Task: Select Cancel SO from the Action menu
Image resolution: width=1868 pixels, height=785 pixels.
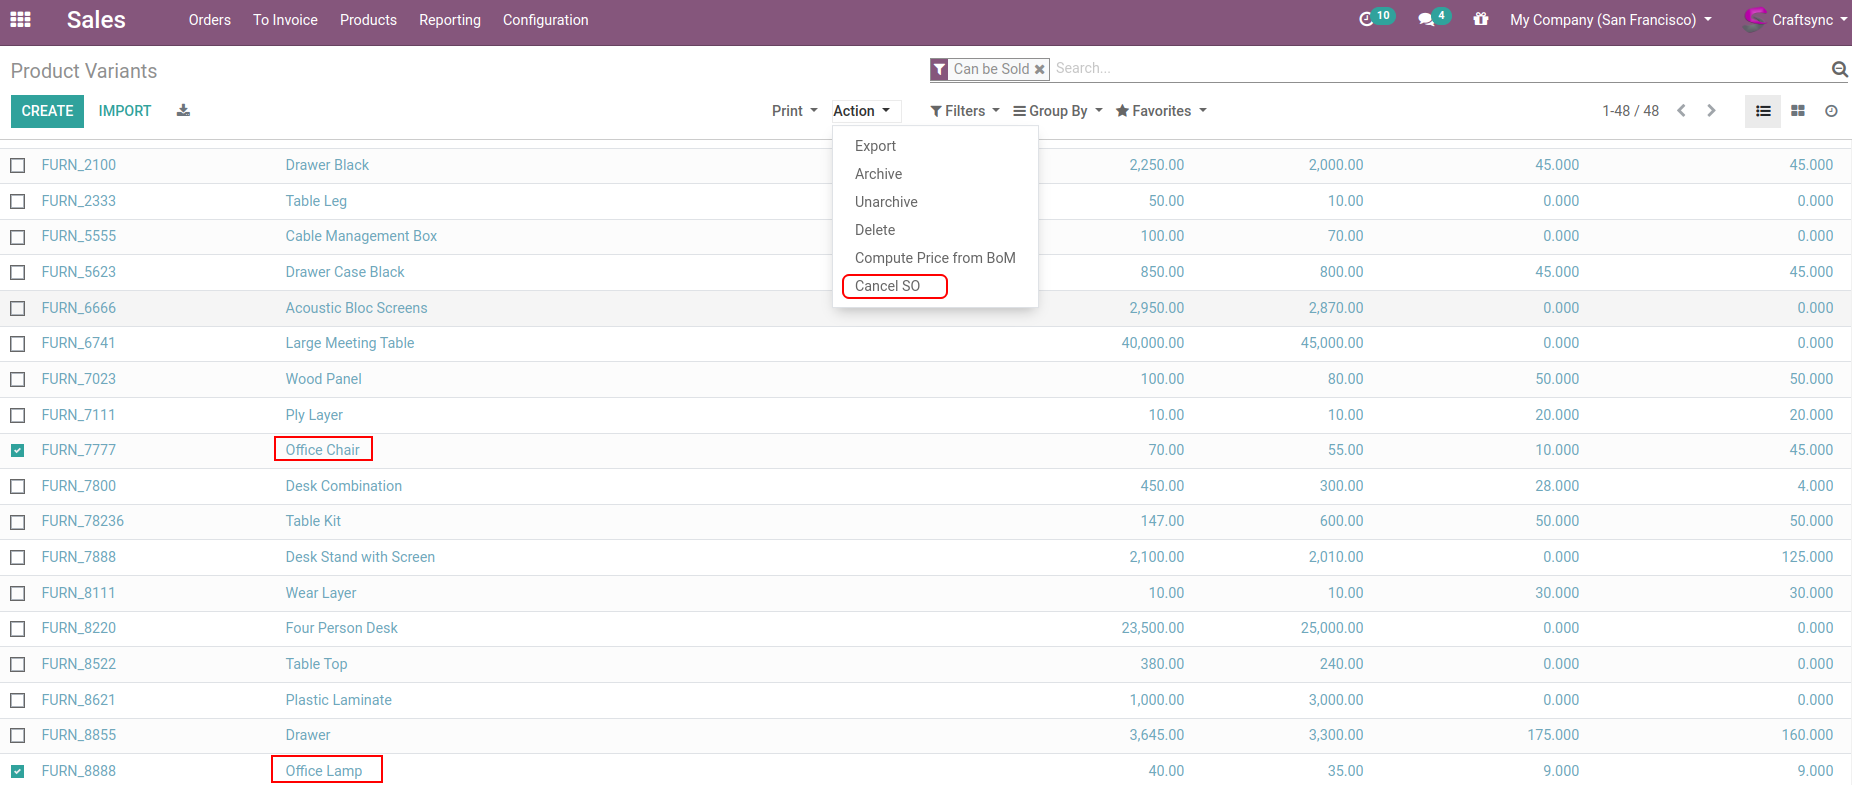Action: point(888,286)
